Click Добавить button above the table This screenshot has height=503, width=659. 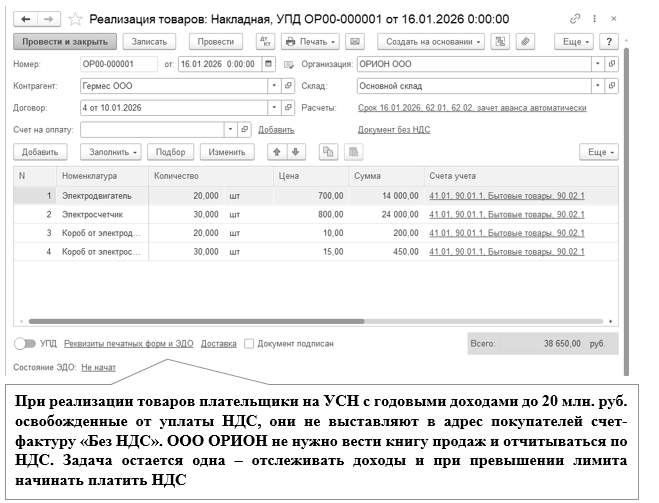click(40, 152)
